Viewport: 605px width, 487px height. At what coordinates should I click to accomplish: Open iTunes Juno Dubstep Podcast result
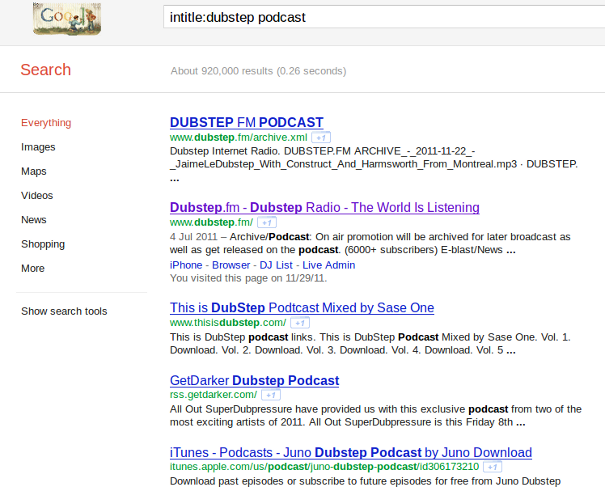(351, 452)
